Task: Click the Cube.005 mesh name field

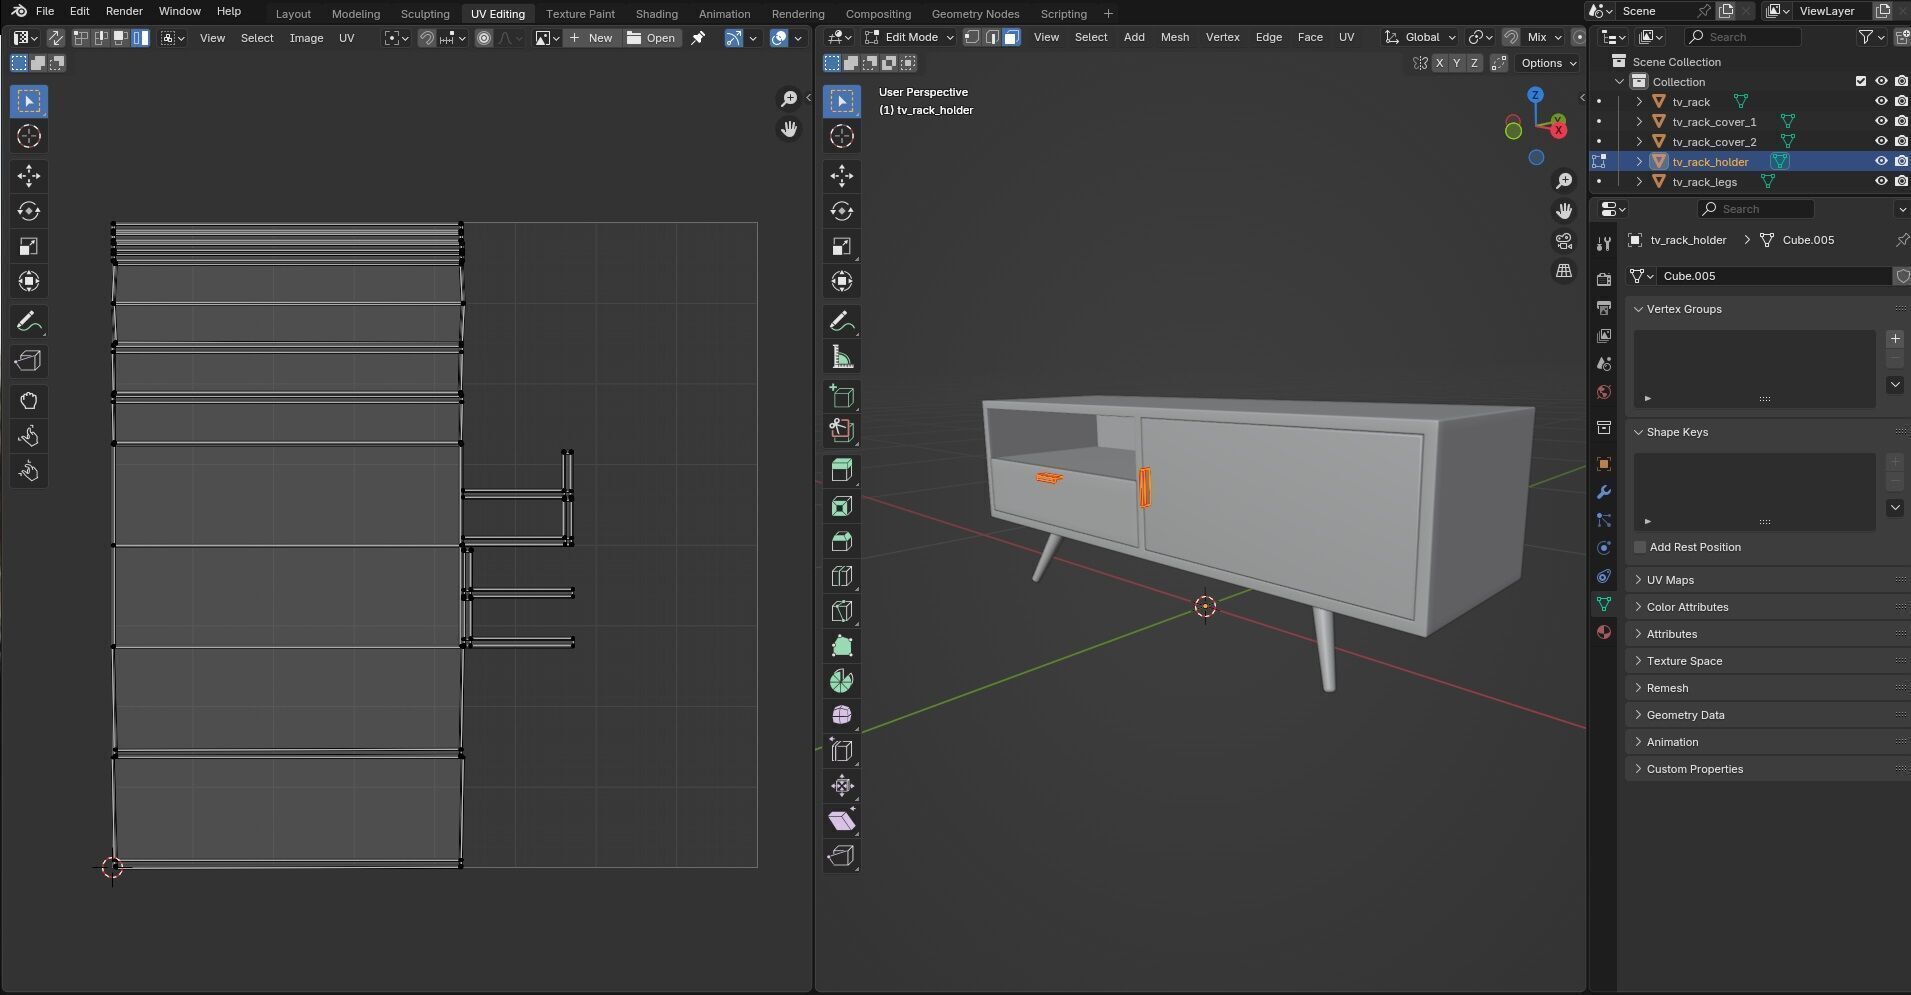Action: (x=1774, y=276)
